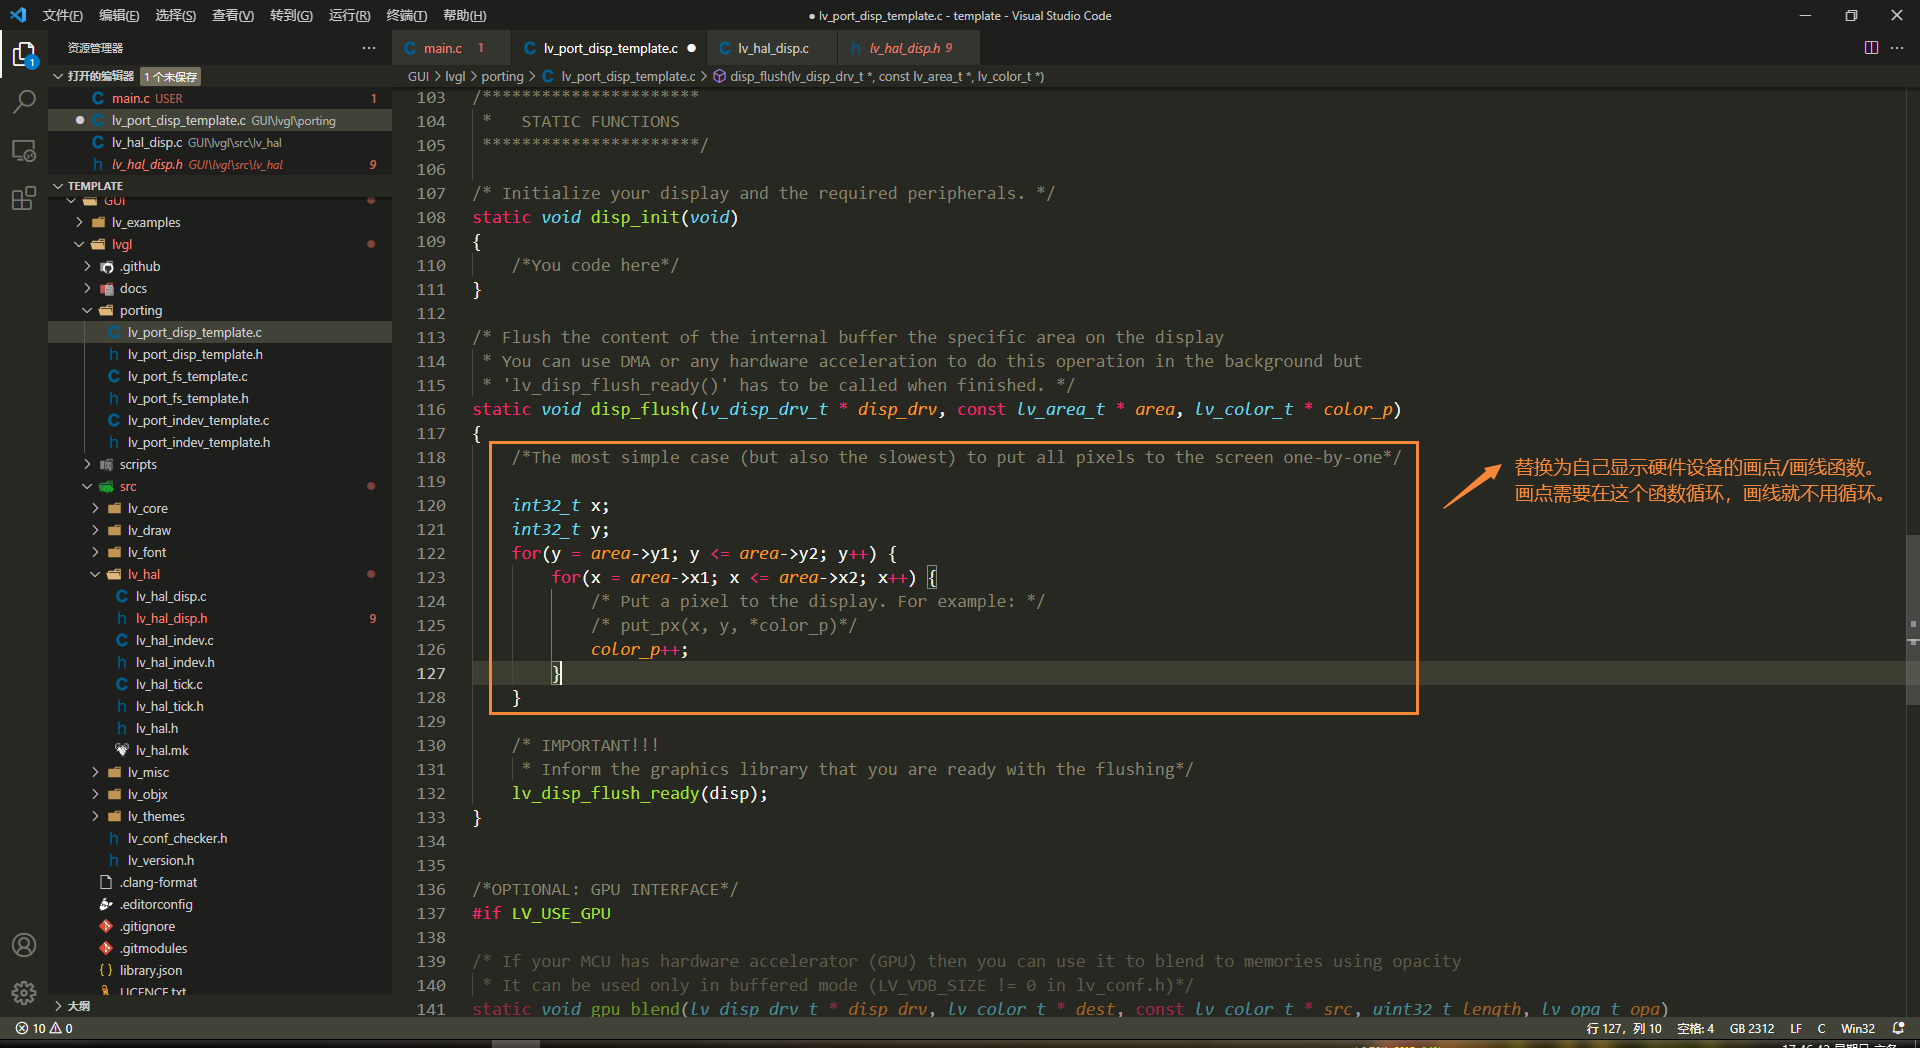The image size is (1920, 1048).
Task: Click the disp_flush function breadcrumb
Action: [878, 76]
